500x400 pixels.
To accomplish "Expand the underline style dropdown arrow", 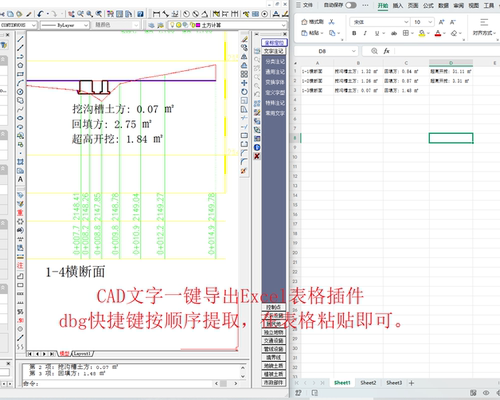I will pos(383,33).
